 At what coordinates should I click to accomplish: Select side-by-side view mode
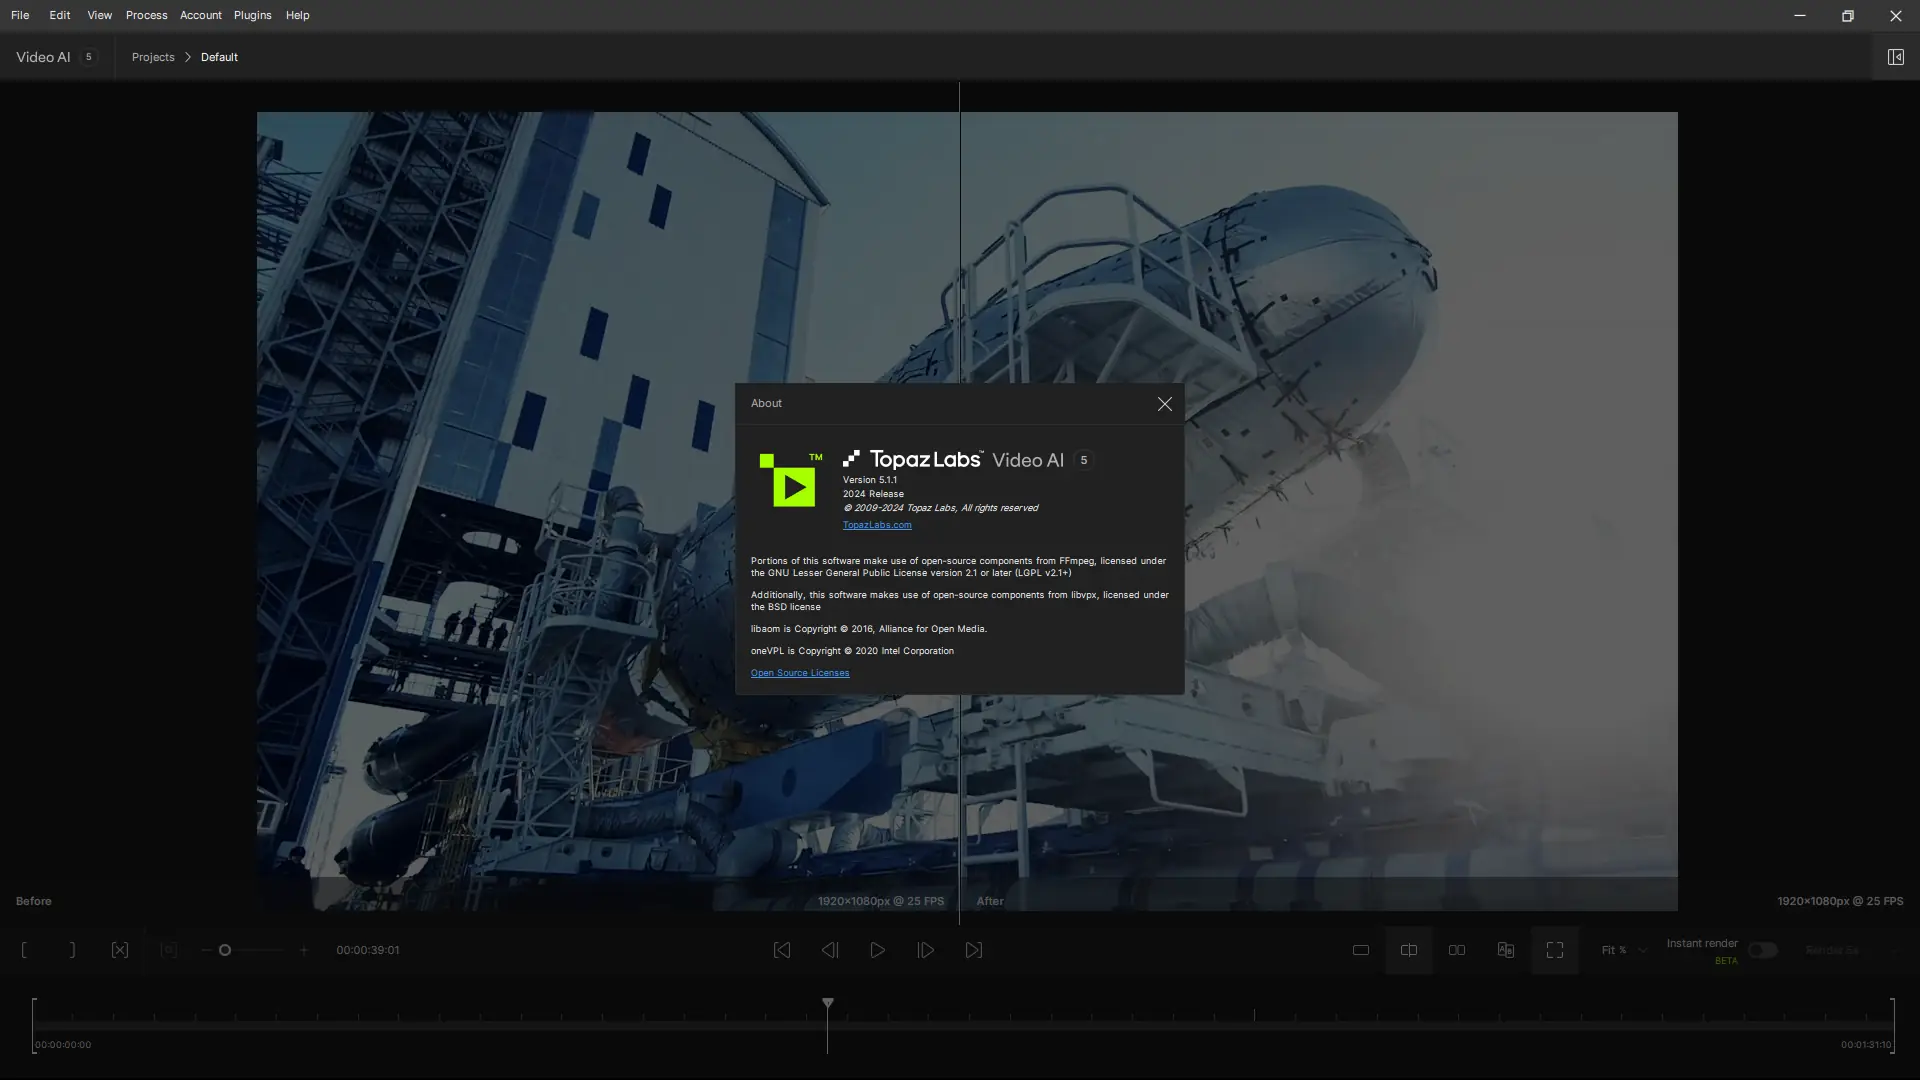point(1456,950)
